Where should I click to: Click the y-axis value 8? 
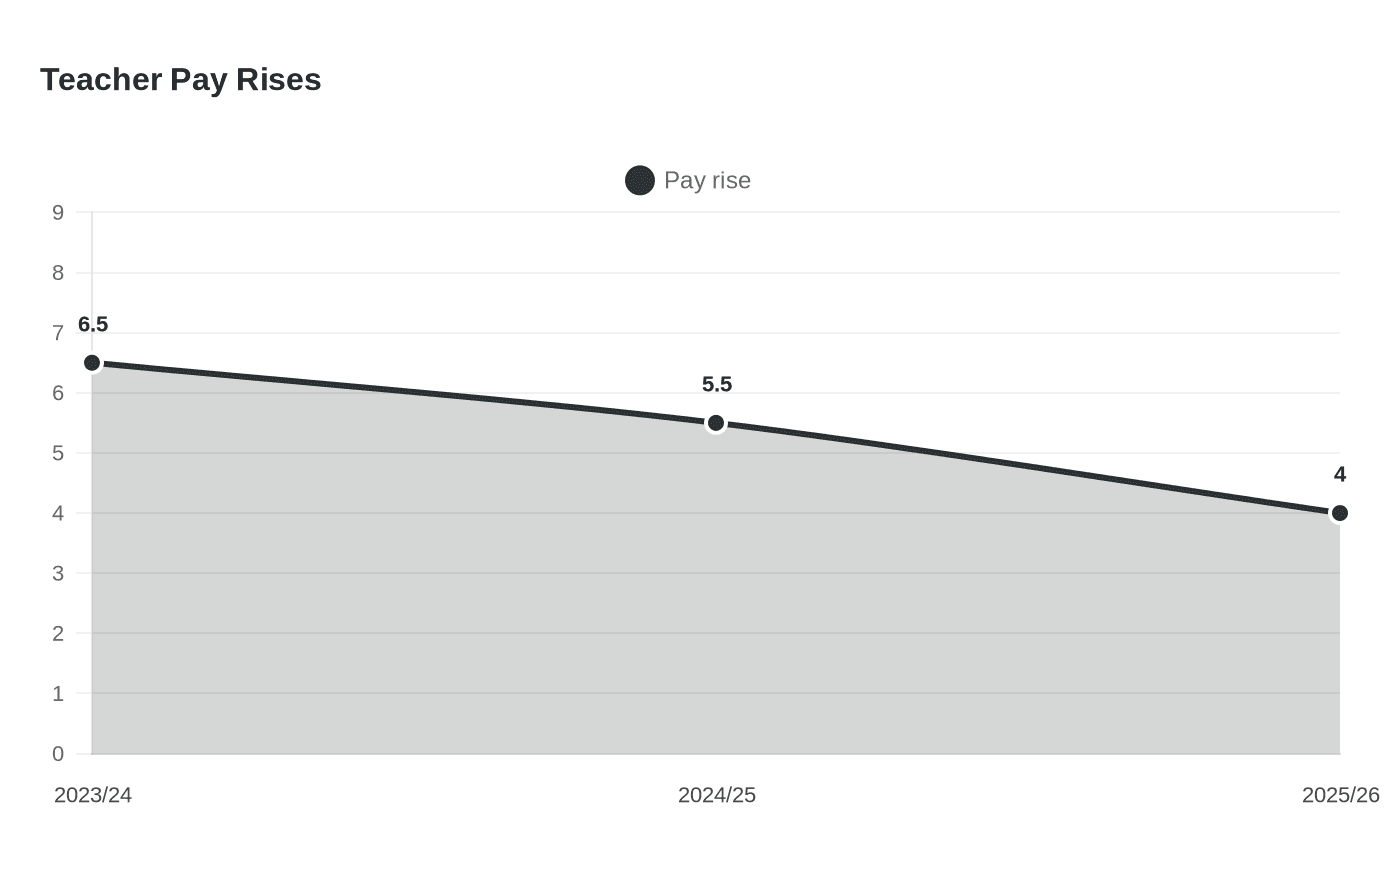pos(58,273)
